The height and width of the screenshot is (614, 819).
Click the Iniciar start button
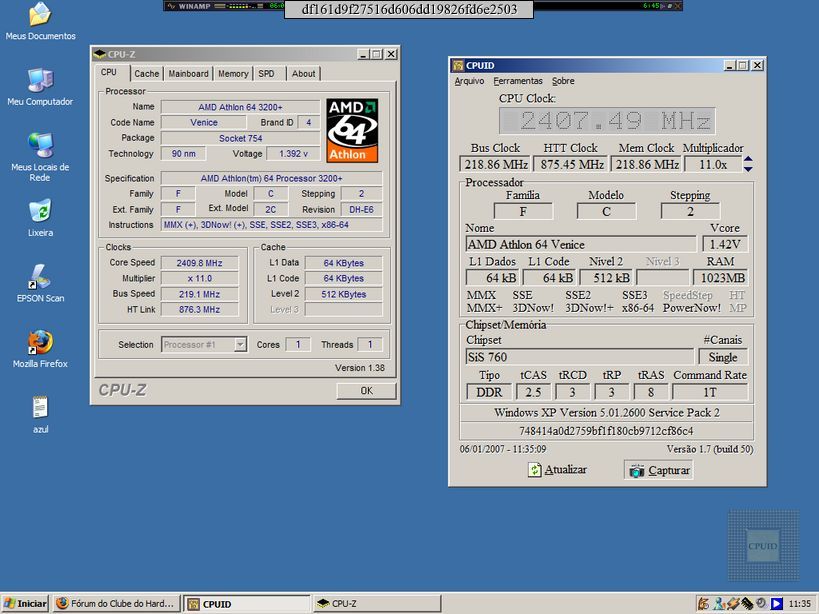[25, 604]
